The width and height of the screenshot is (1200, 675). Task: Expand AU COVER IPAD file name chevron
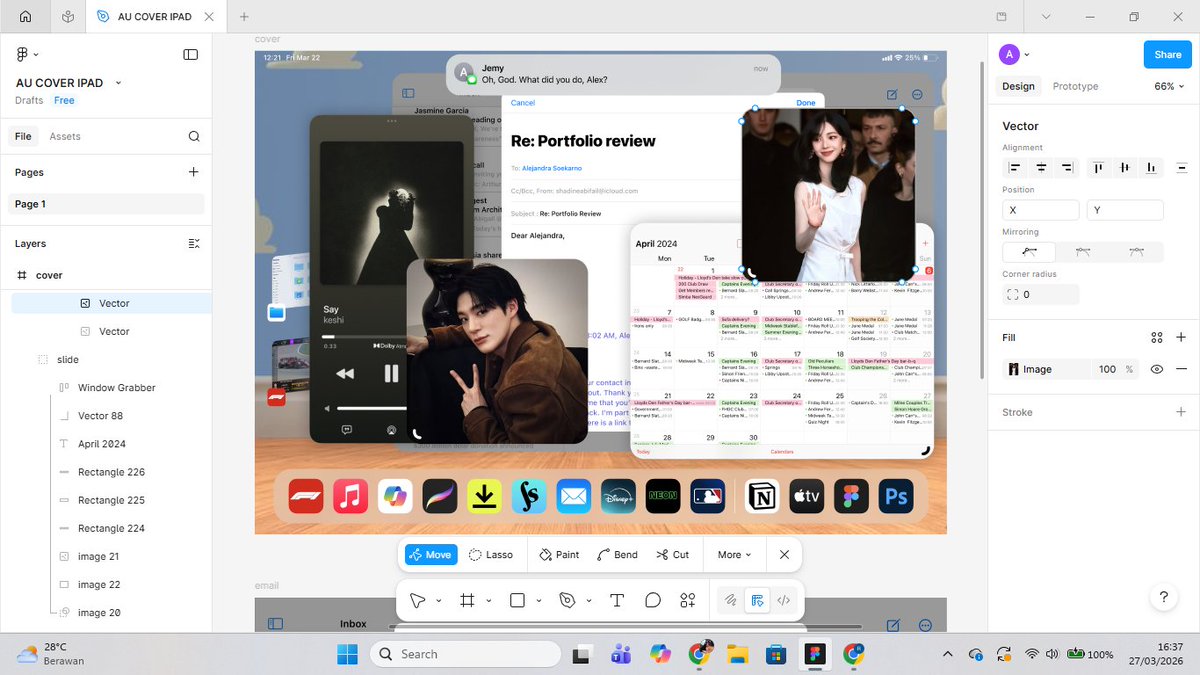pyautogui.click(x=118, y=83)
